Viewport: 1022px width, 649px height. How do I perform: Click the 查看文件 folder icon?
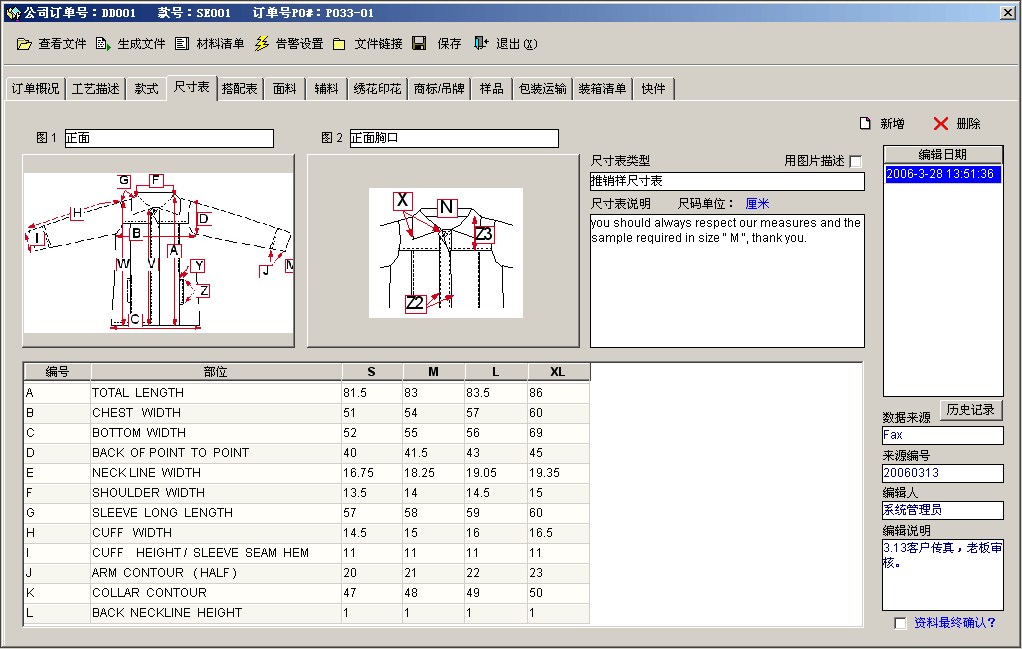coord(24,44)
